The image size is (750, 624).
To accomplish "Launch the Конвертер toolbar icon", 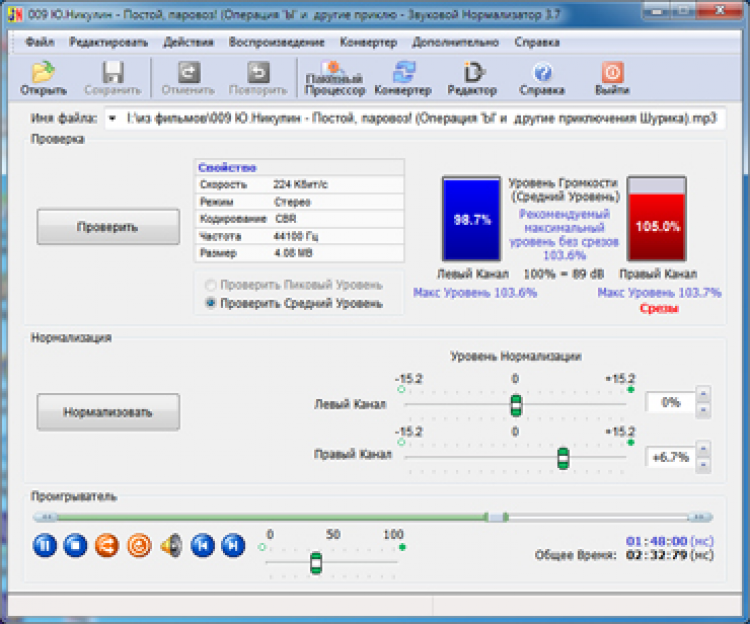I will click(403, 78).
